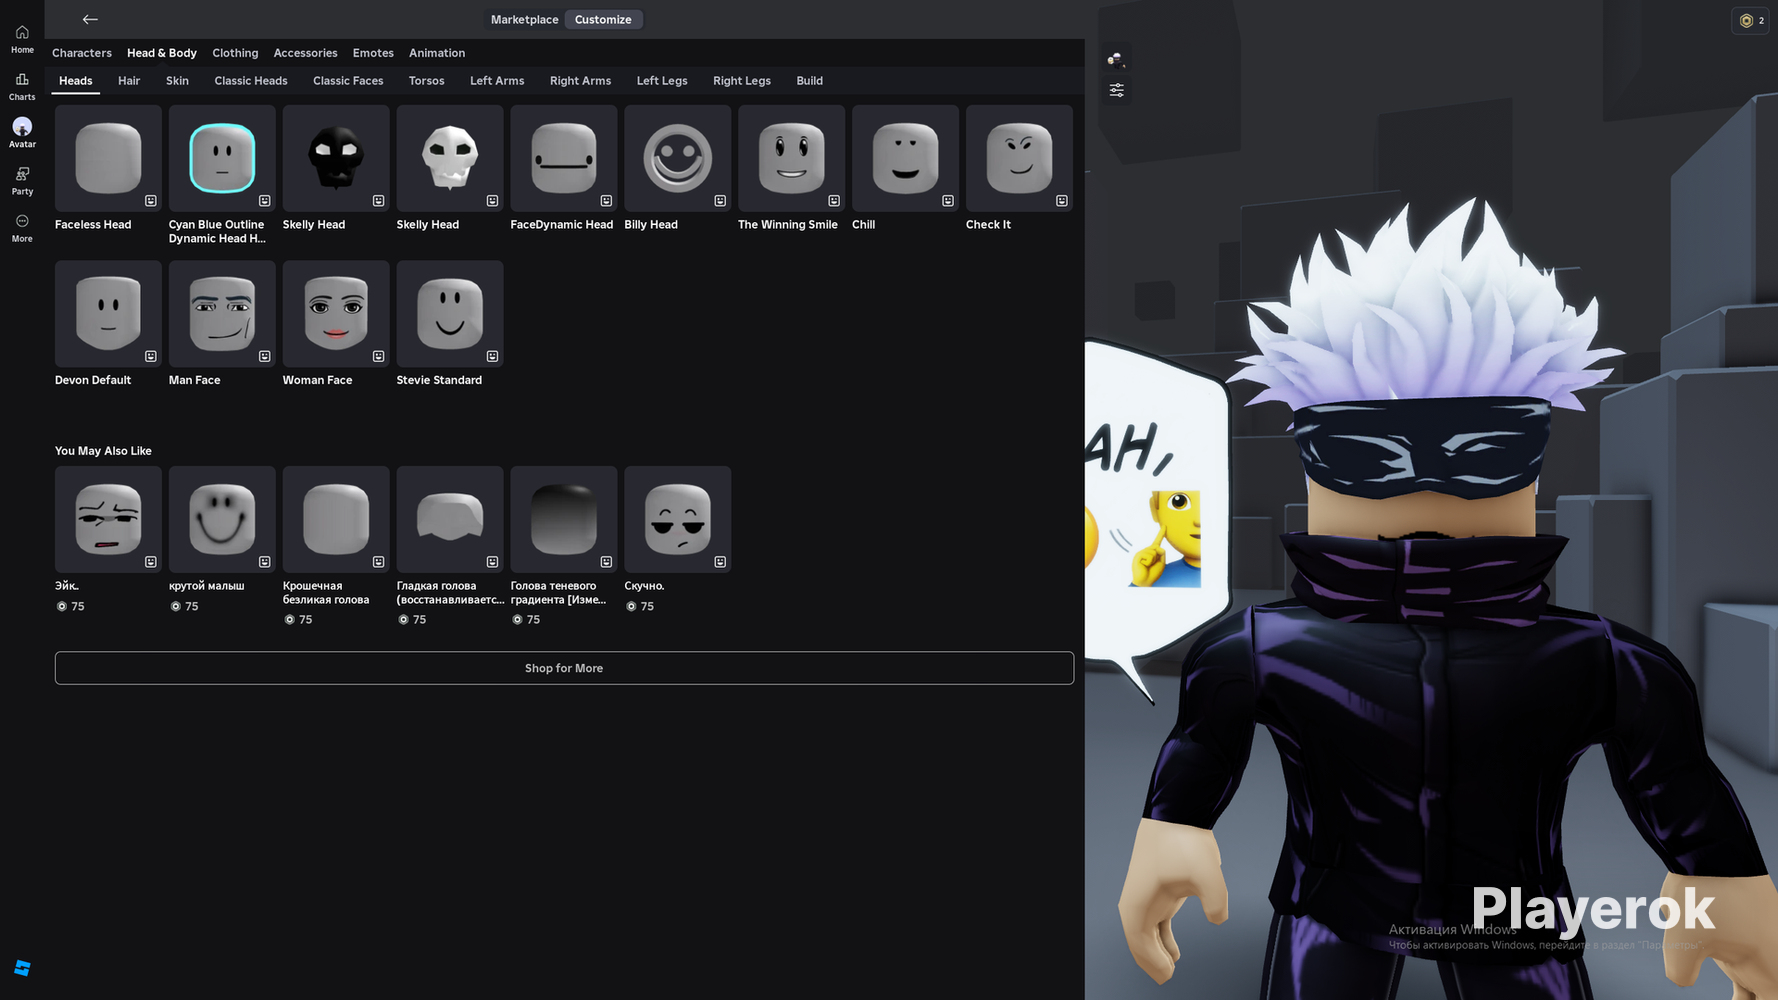Open the 'Голова теневого градиента' thumbnail
Screen dimensions: 1778x1000
coord(564,519)
